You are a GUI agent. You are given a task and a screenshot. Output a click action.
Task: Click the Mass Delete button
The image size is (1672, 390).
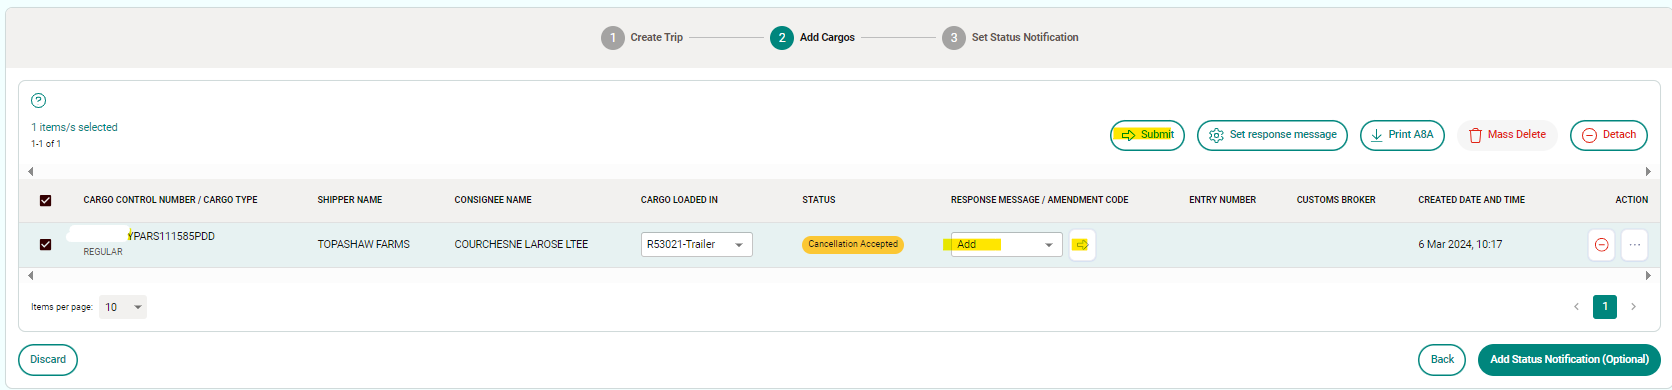coord(1507,135)
